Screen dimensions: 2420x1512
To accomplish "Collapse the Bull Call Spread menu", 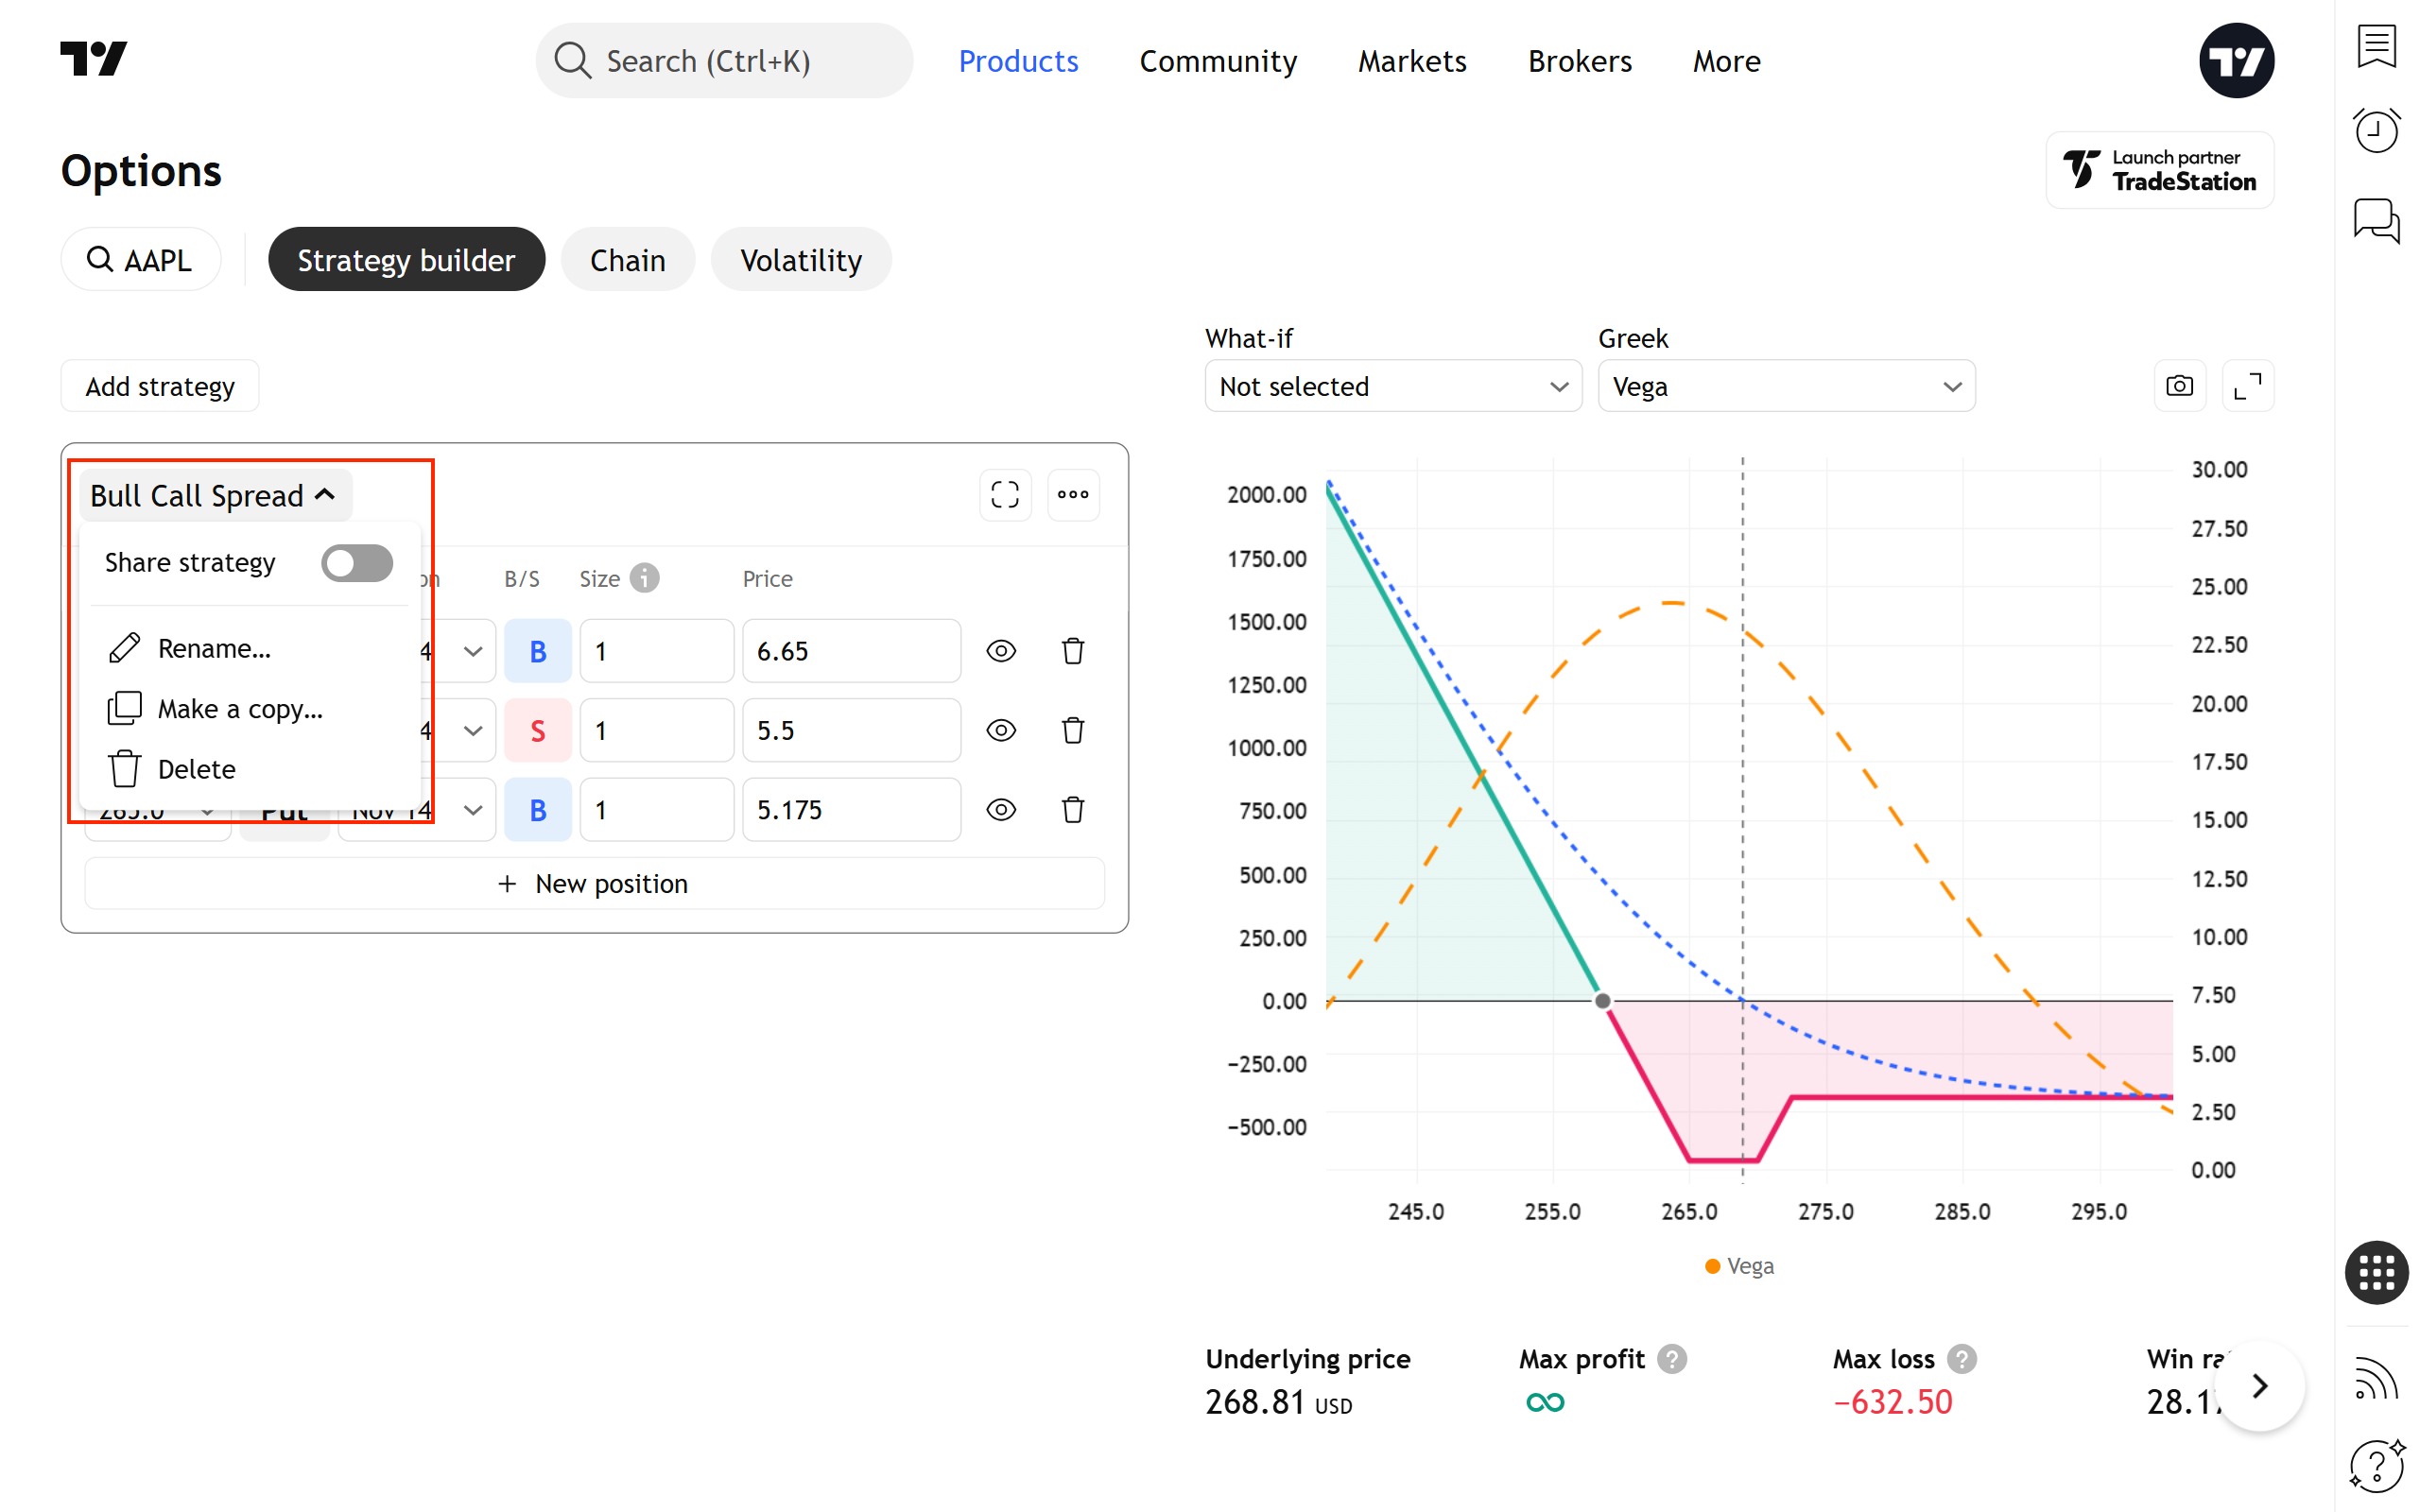I will coord(214,496).
